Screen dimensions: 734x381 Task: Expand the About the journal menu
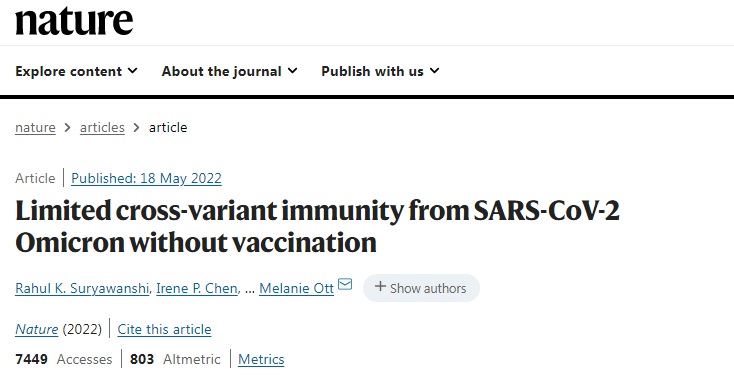[x=229, y=71]
